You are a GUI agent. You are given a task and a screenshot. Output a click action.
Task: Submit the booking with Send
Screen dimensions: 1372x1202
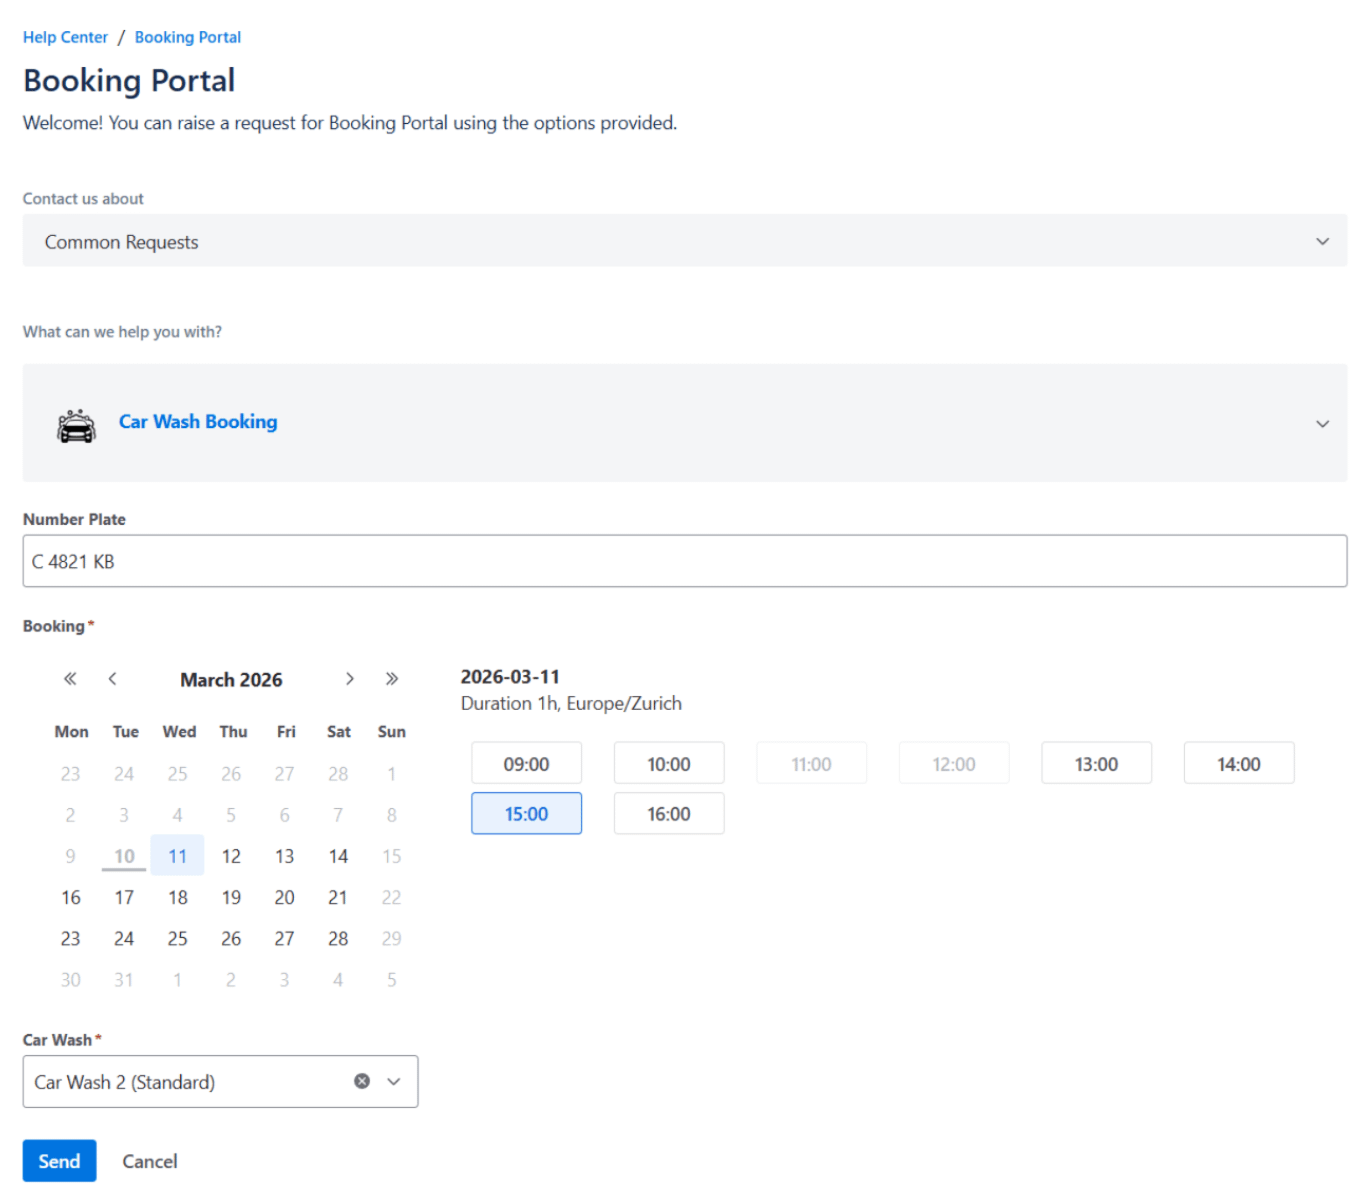click(59, 1160)
